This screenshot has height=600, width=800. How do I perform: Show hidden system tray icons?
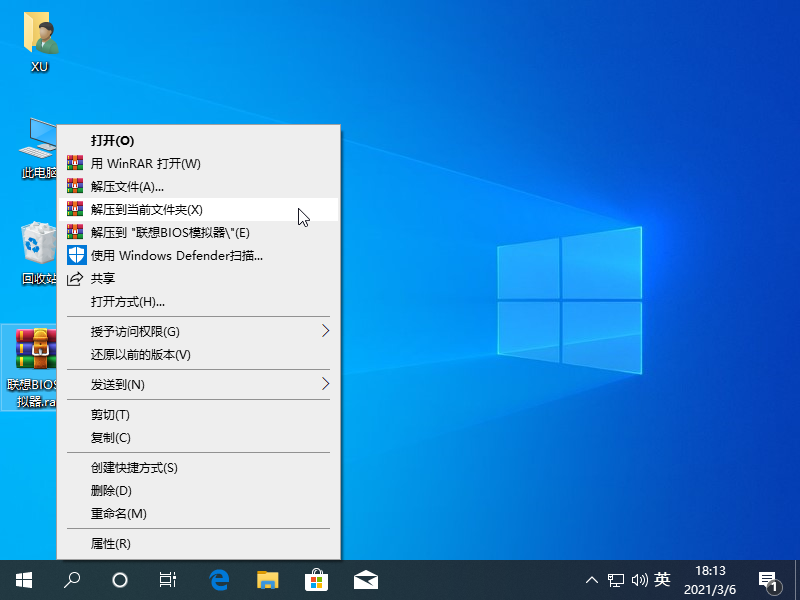click(591, 580)
